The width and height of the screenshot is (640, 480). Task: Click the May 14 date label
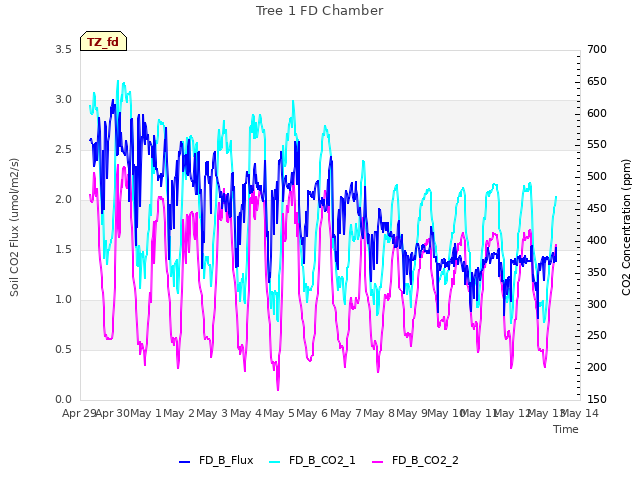coord(580,413)
